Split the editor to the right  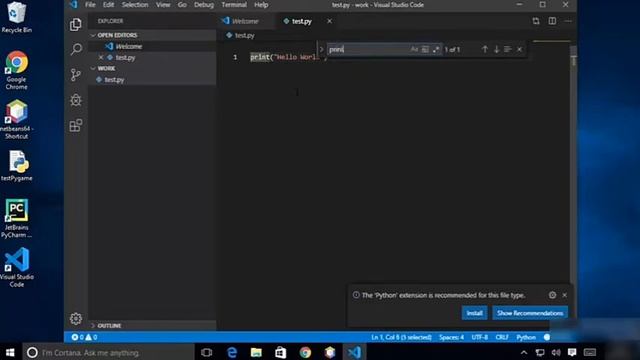coord(552,21)
